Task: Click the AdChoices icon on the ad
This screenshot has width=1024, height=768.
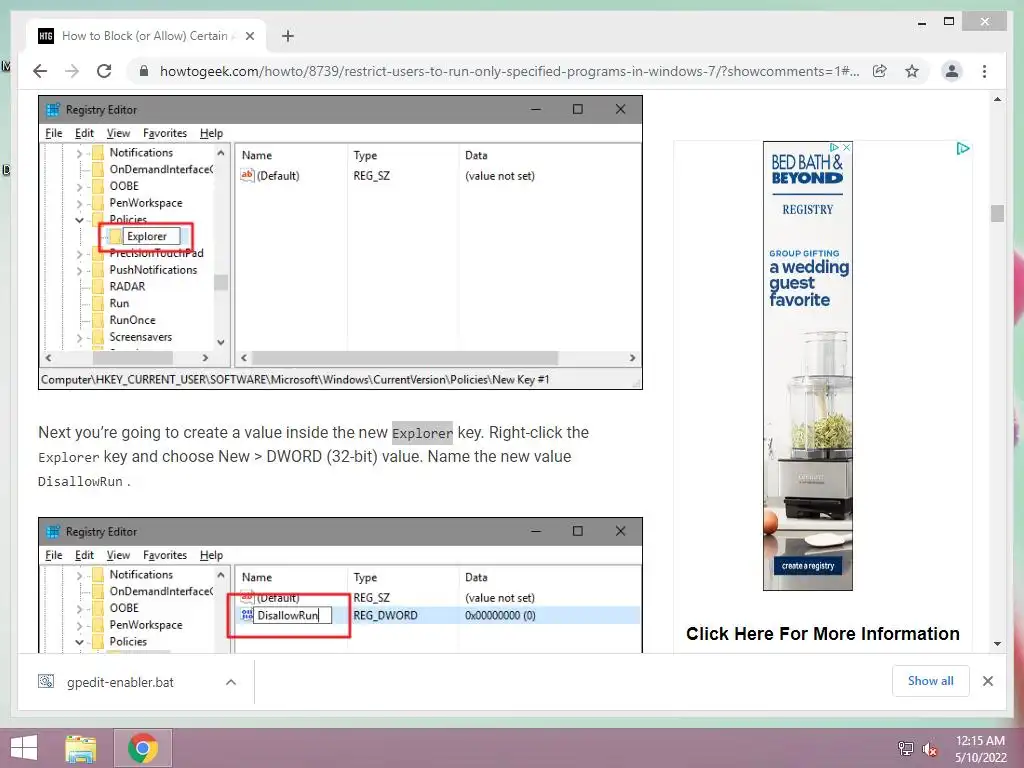Action: click(x=834, y=148)
